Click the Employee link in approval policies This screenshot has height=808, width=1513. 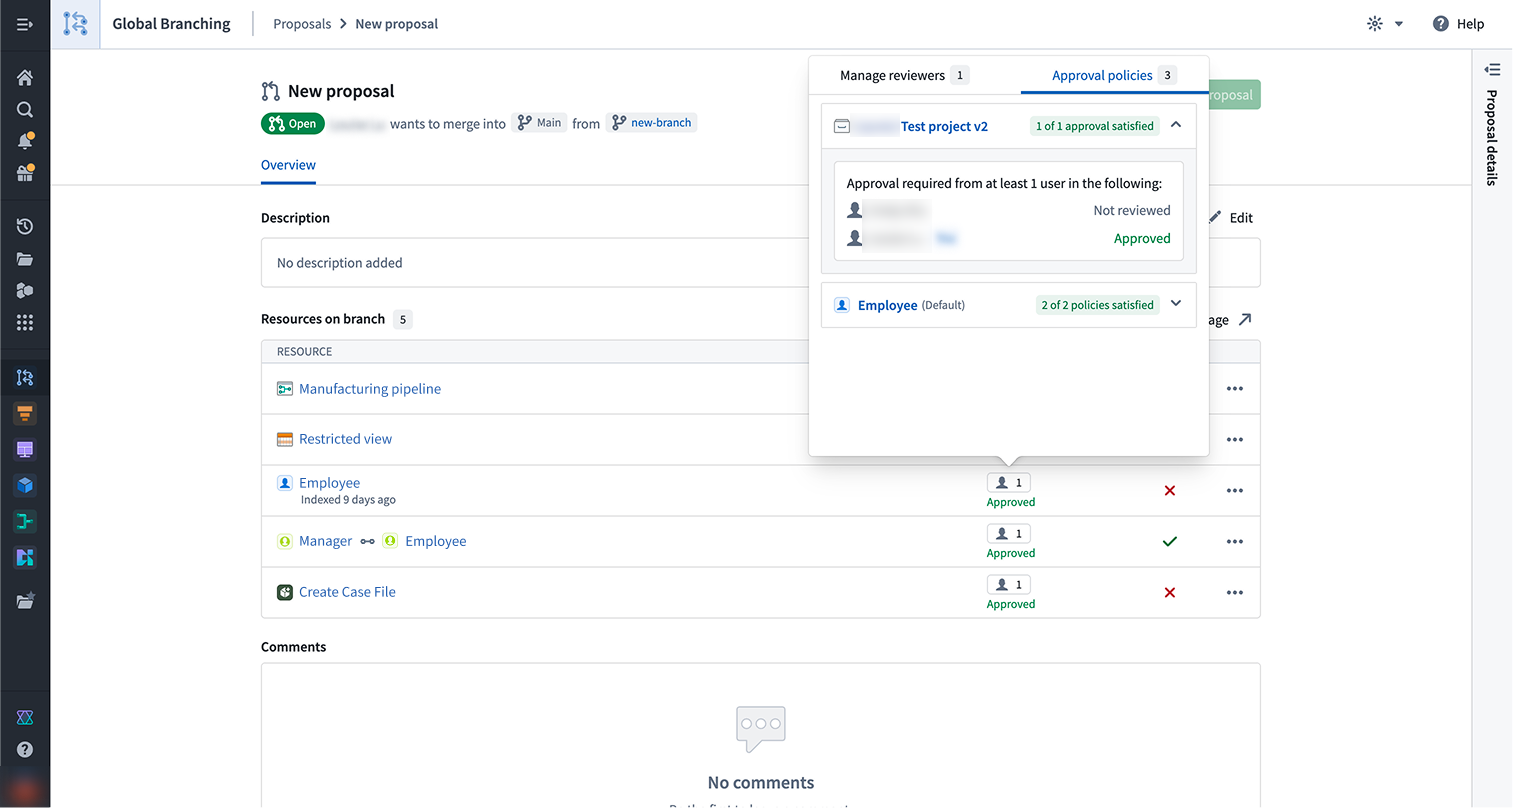[x=887, y=305]
